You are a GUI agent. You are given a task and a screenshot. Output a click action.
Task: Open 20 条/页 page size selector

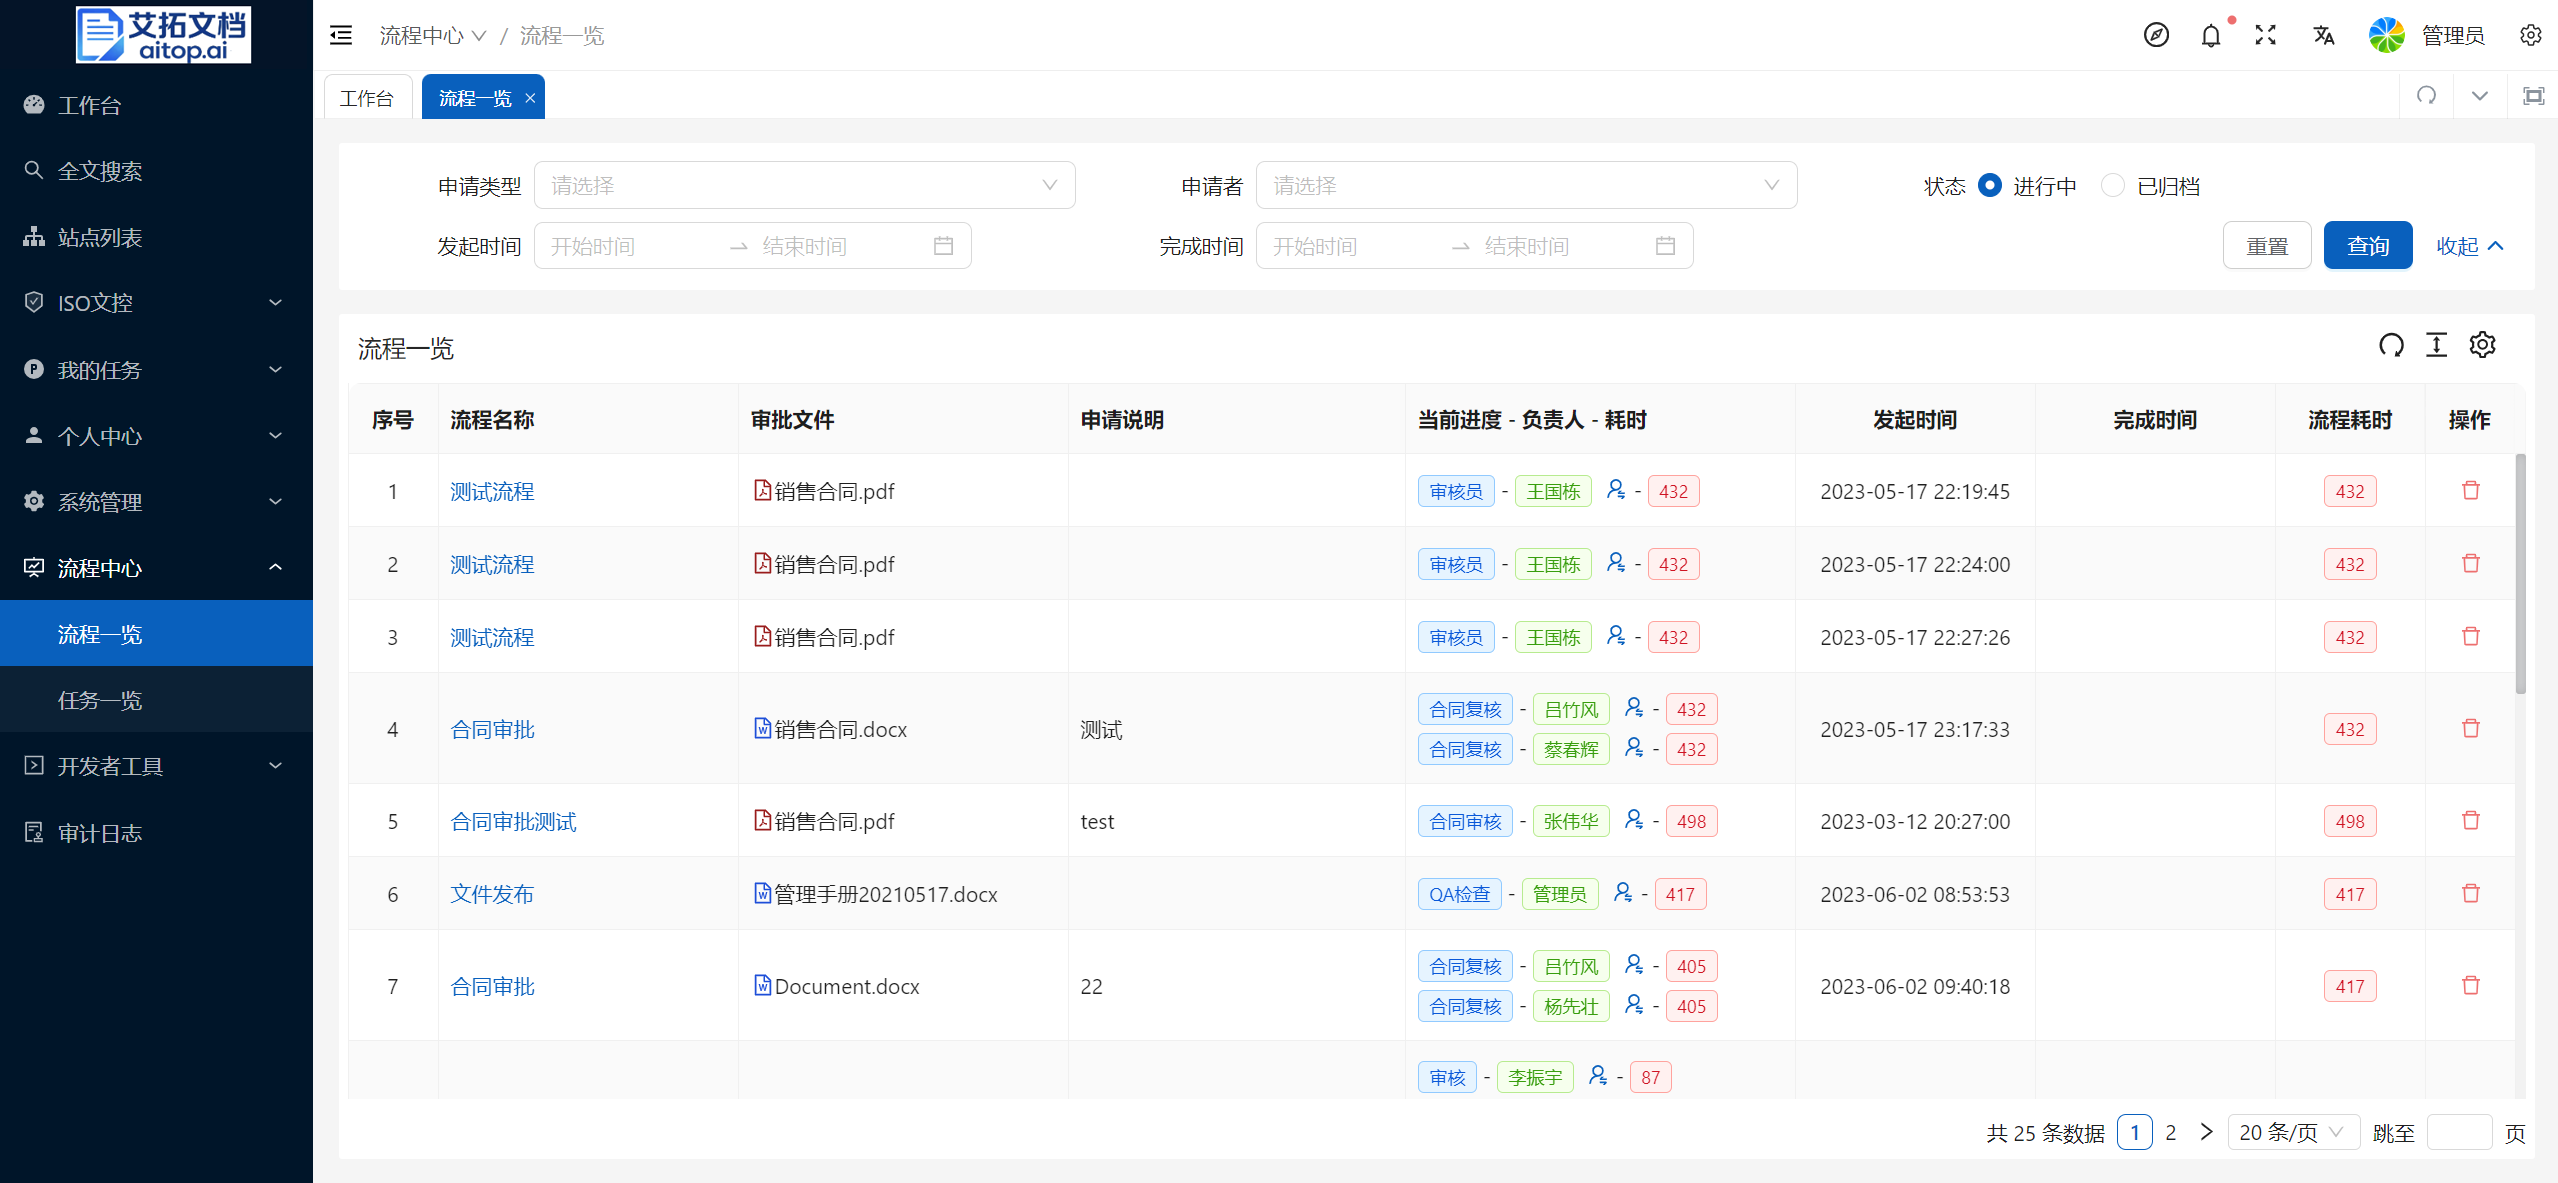pos(2292,1132)
